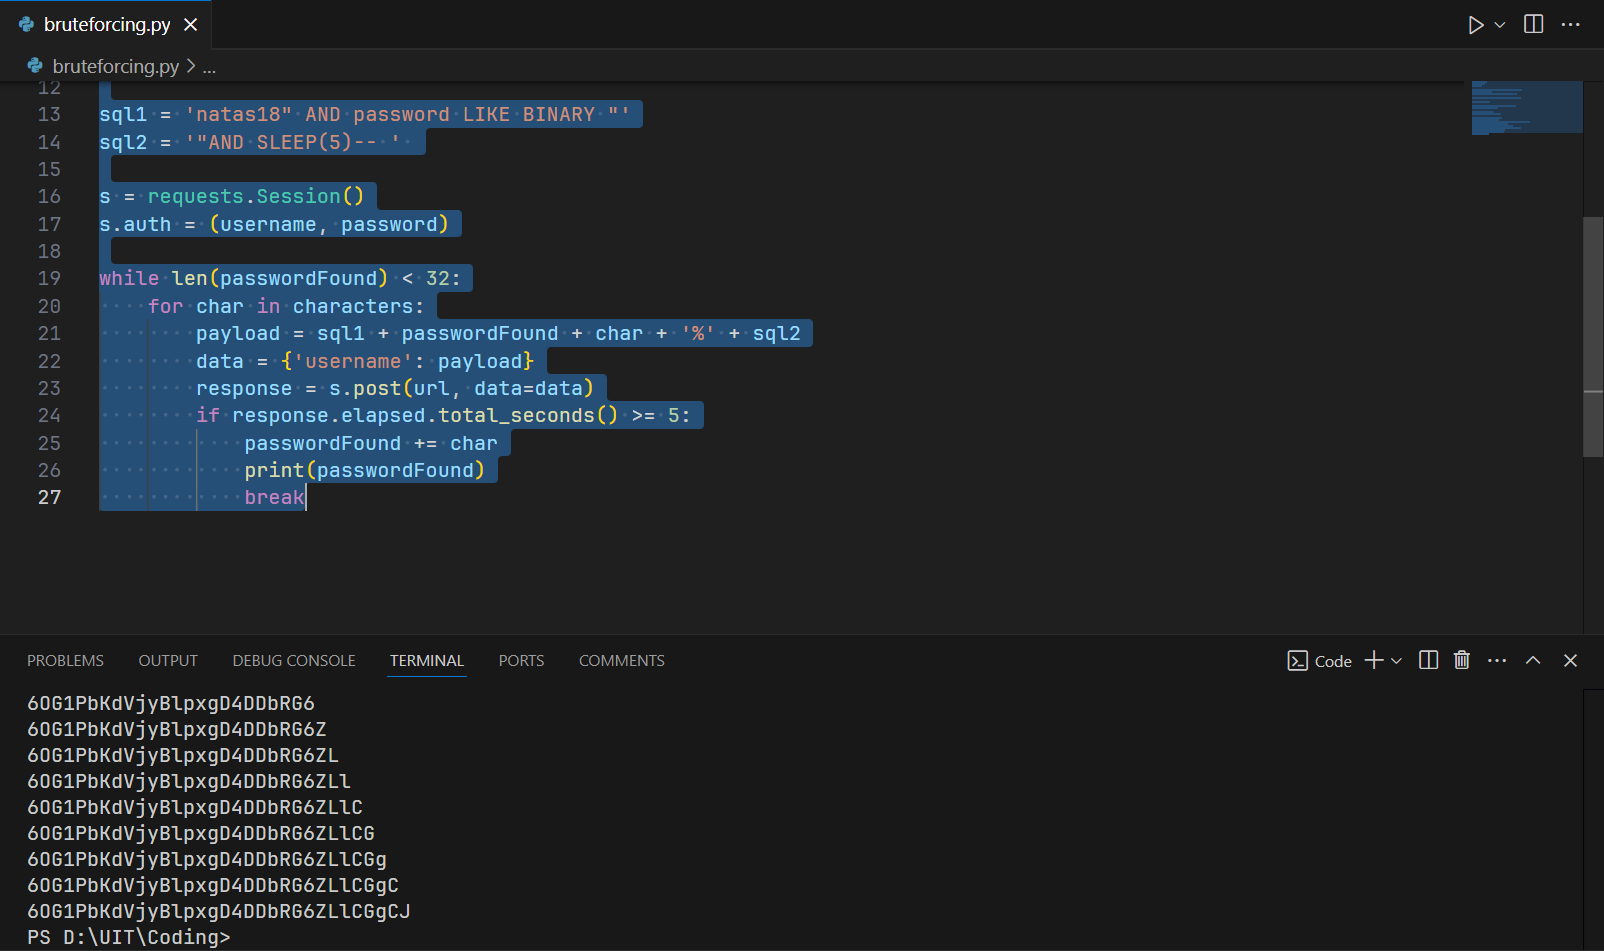The width and height of the screenshot is (1604, 951).
Task: Click 'while' keyword on line 19
Action: [x=129, y=278]
